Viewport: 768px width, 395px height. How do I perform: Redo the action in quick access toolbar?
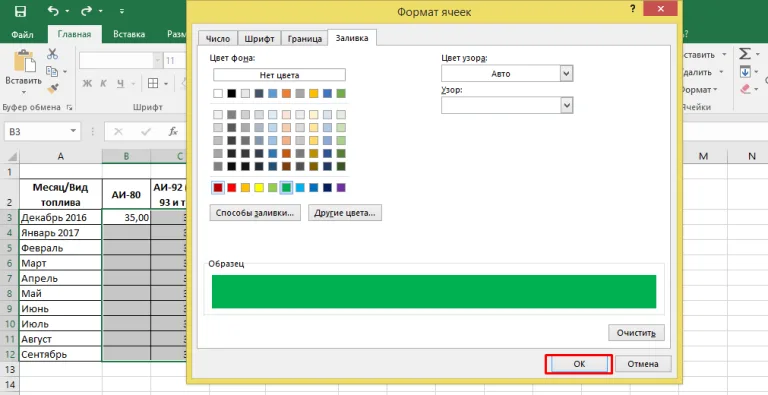tap(87, 11)
